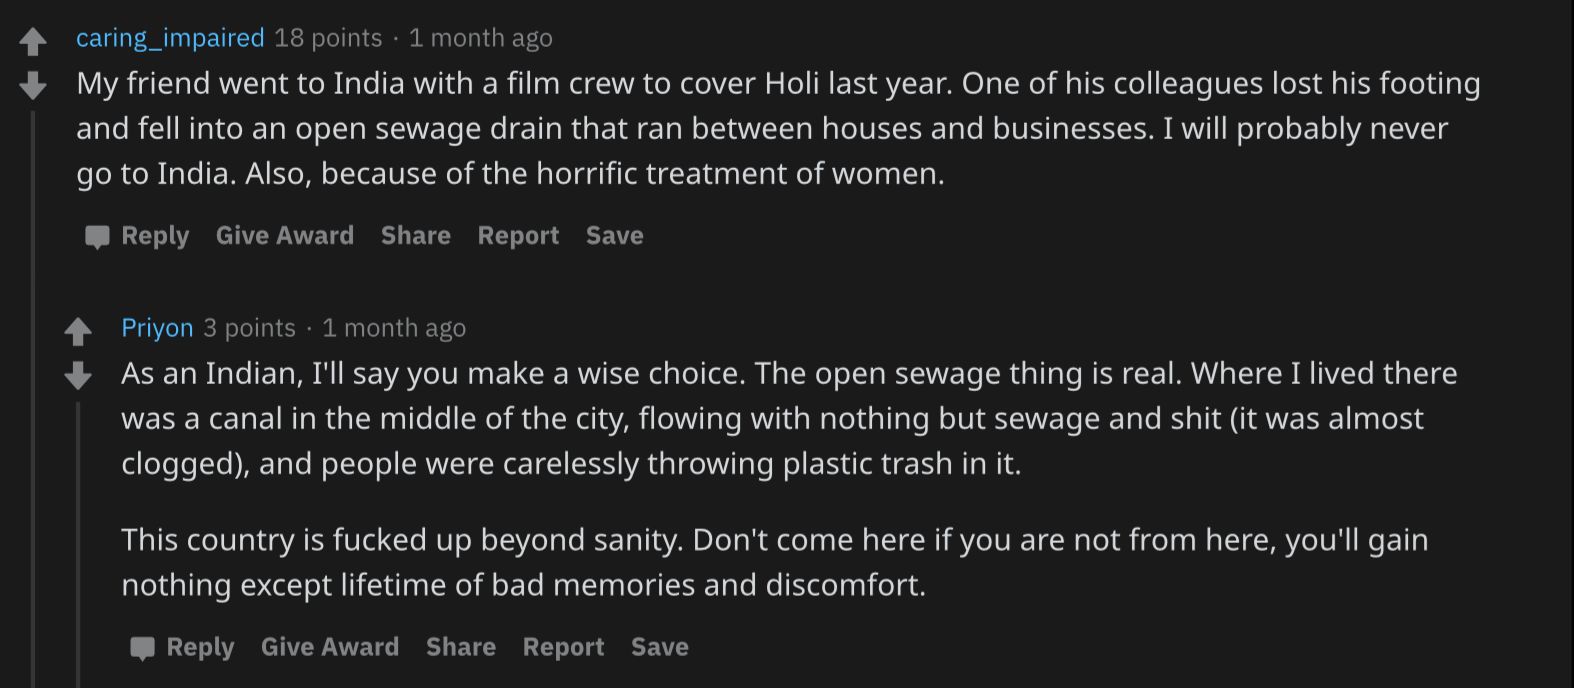
Task: Give Award to Priyon's comment
Action: (331, 647)
